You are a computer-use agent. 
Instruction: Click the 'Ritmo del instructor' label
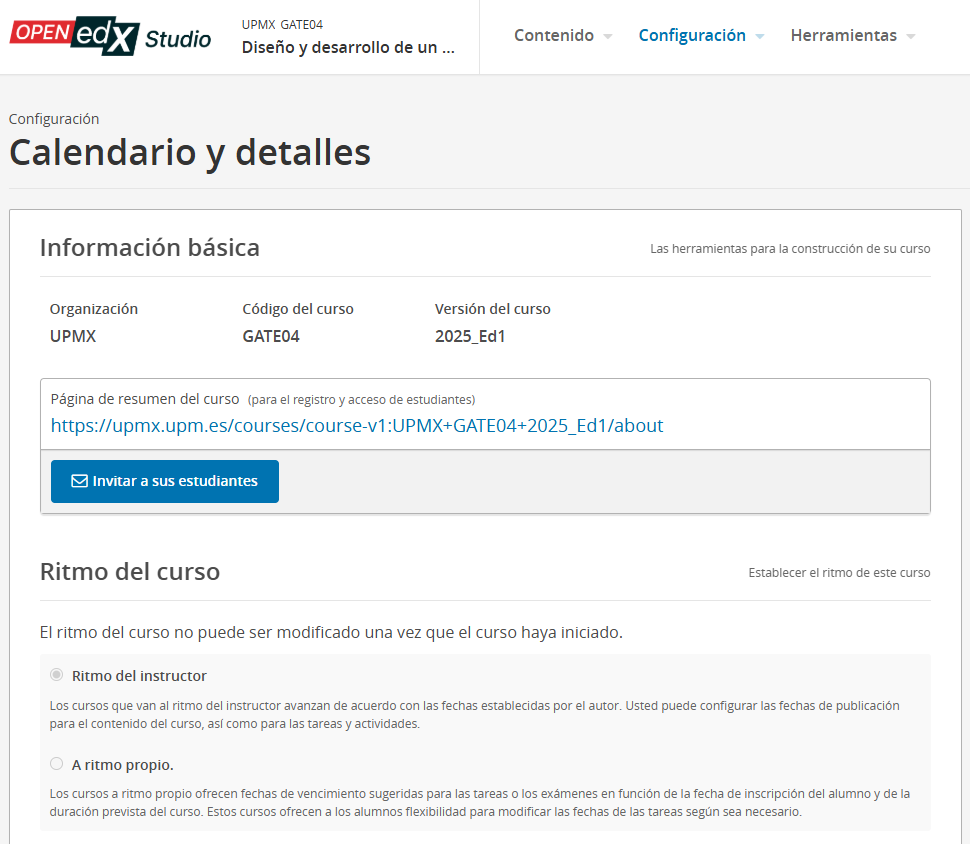click(139, 676)
